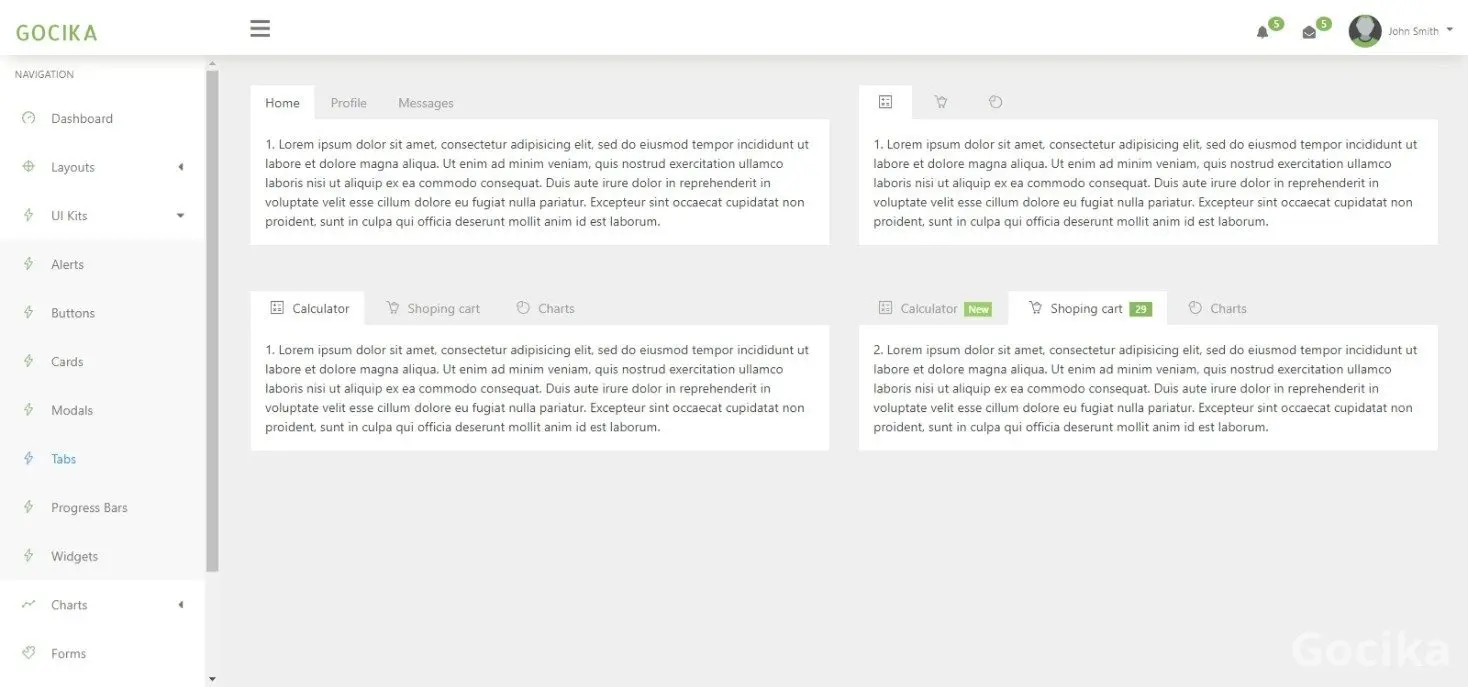
Task: Select the pie chart icon-only tab
Action: [x=995, y=102]
